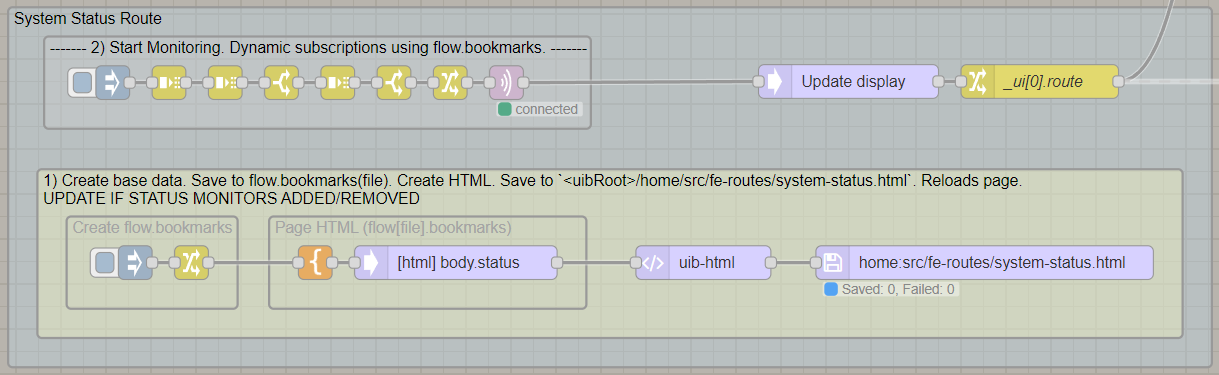Select the System Status Route group label
This screenshot has width=1219, height=375.
pyautogui.click(x=88, y=19)
